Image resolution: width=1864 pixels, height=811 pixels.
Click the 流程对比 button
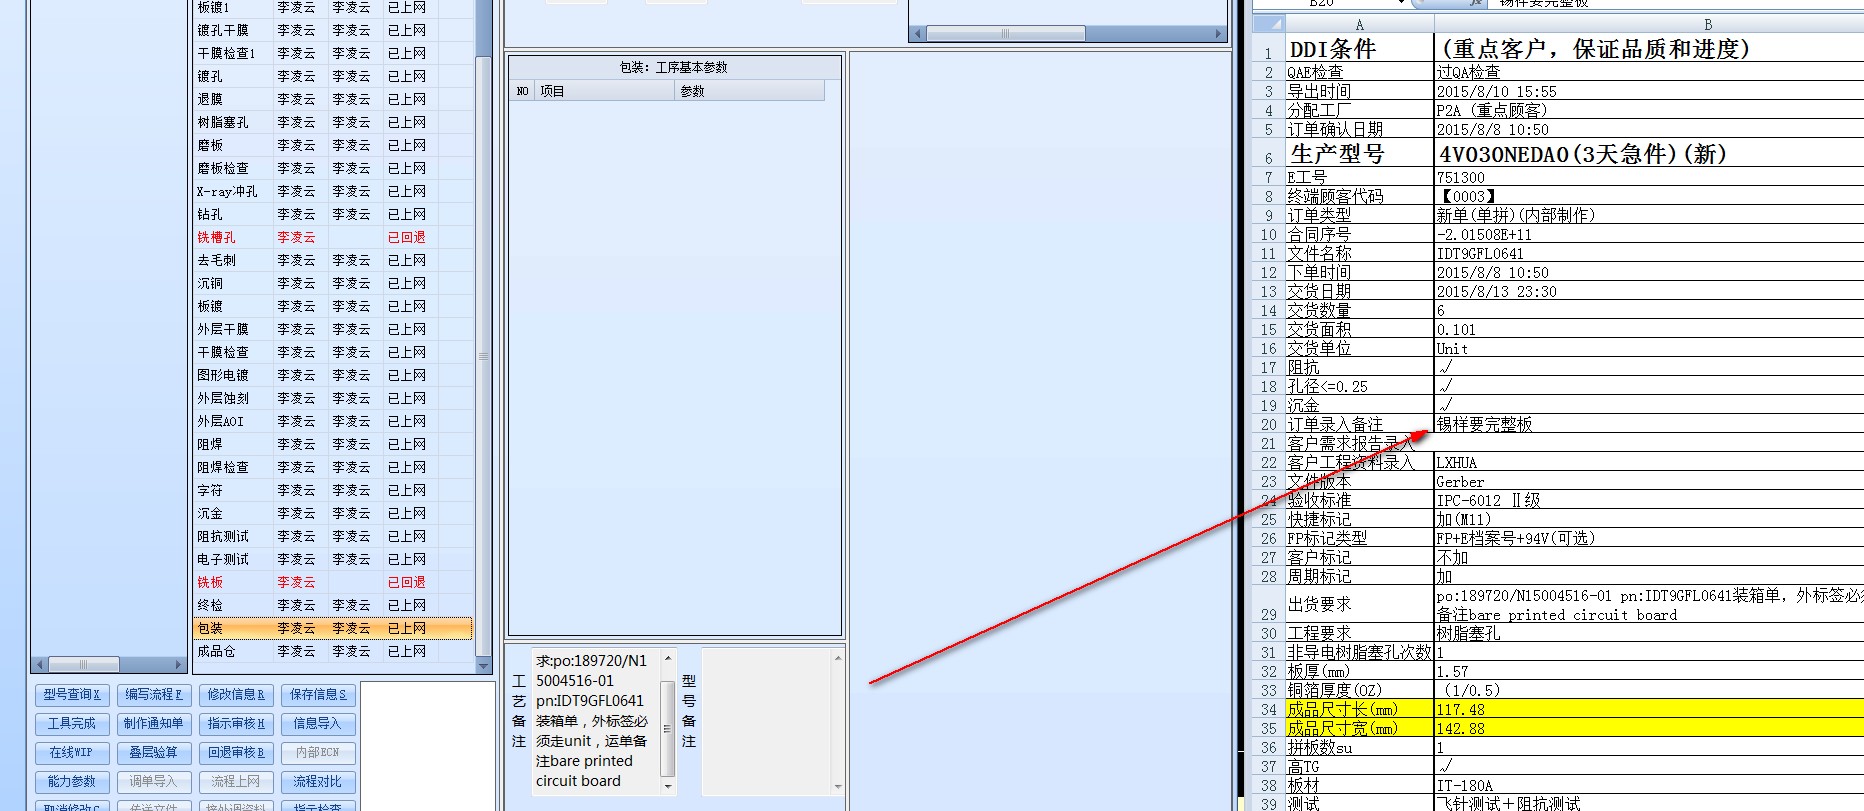(317, 782)
